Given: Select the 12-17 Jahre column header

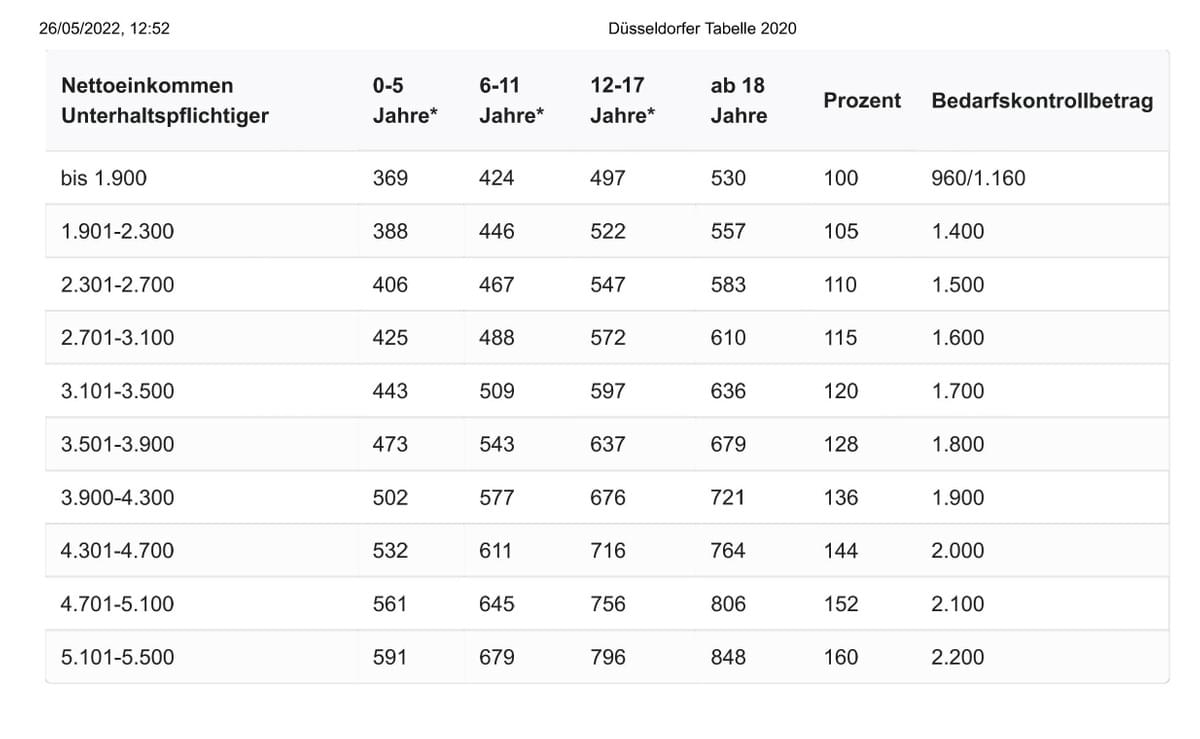Looking at the screenshot, I should (x=622, y=101).
